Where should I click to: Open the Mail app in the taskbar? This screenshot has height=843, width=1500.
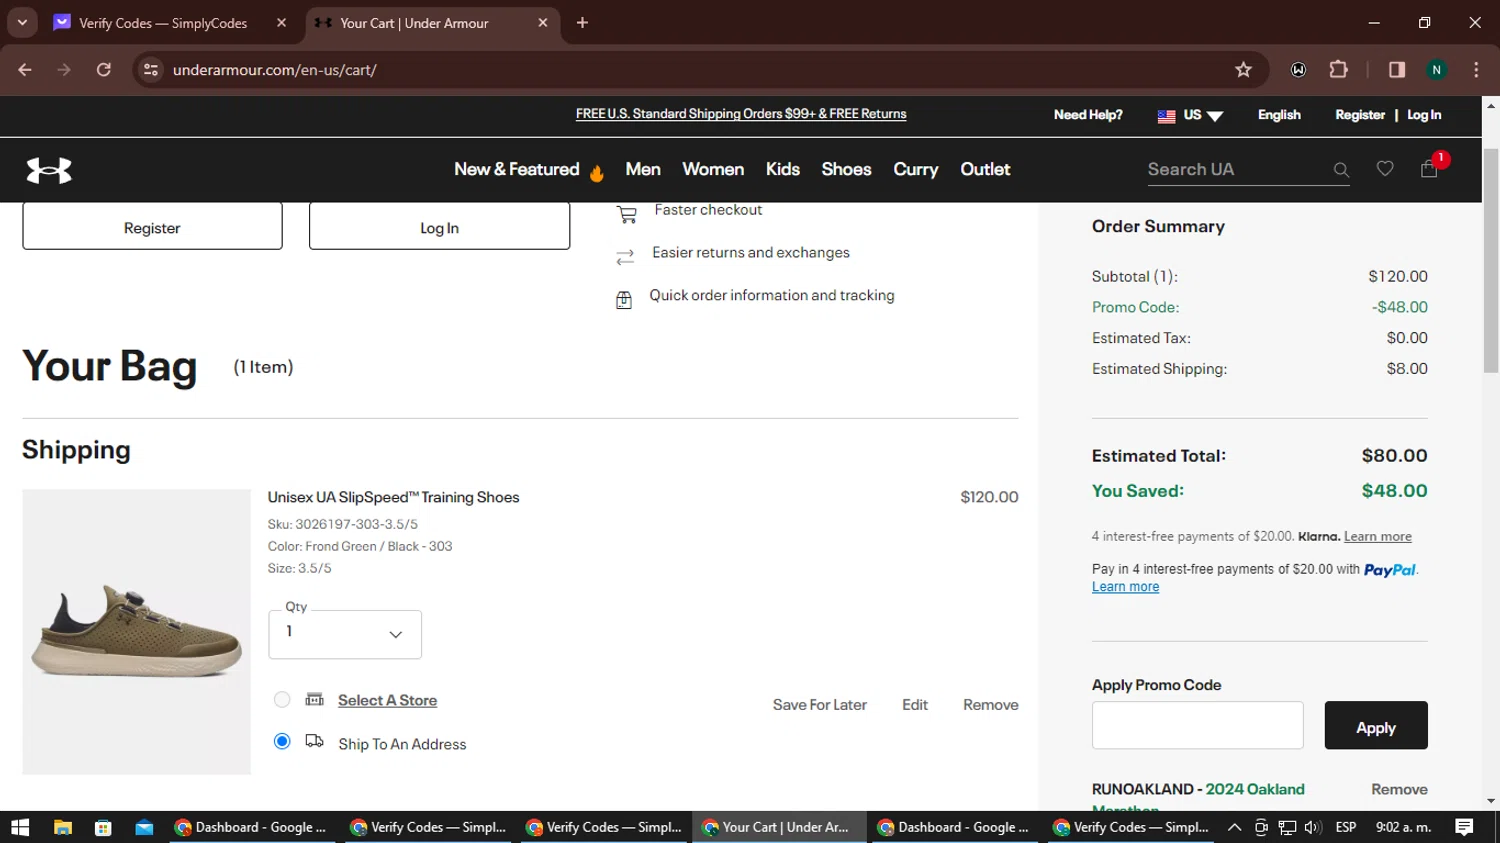click(144, 827)
